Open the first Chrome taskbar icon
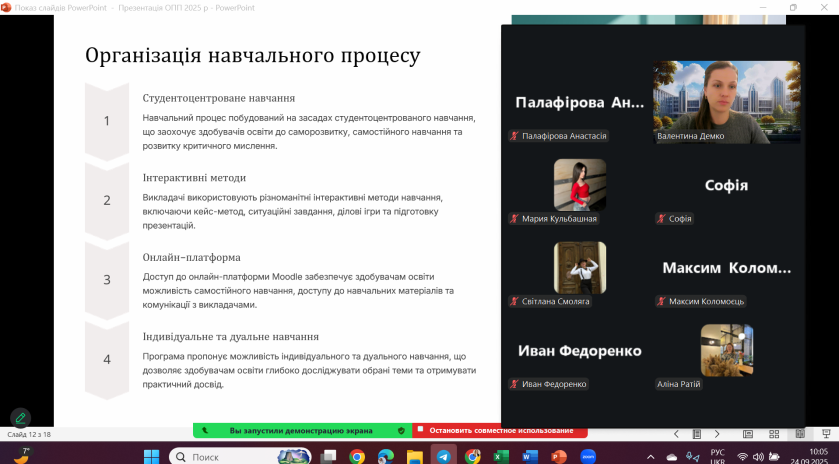 (x=357, y=457)
